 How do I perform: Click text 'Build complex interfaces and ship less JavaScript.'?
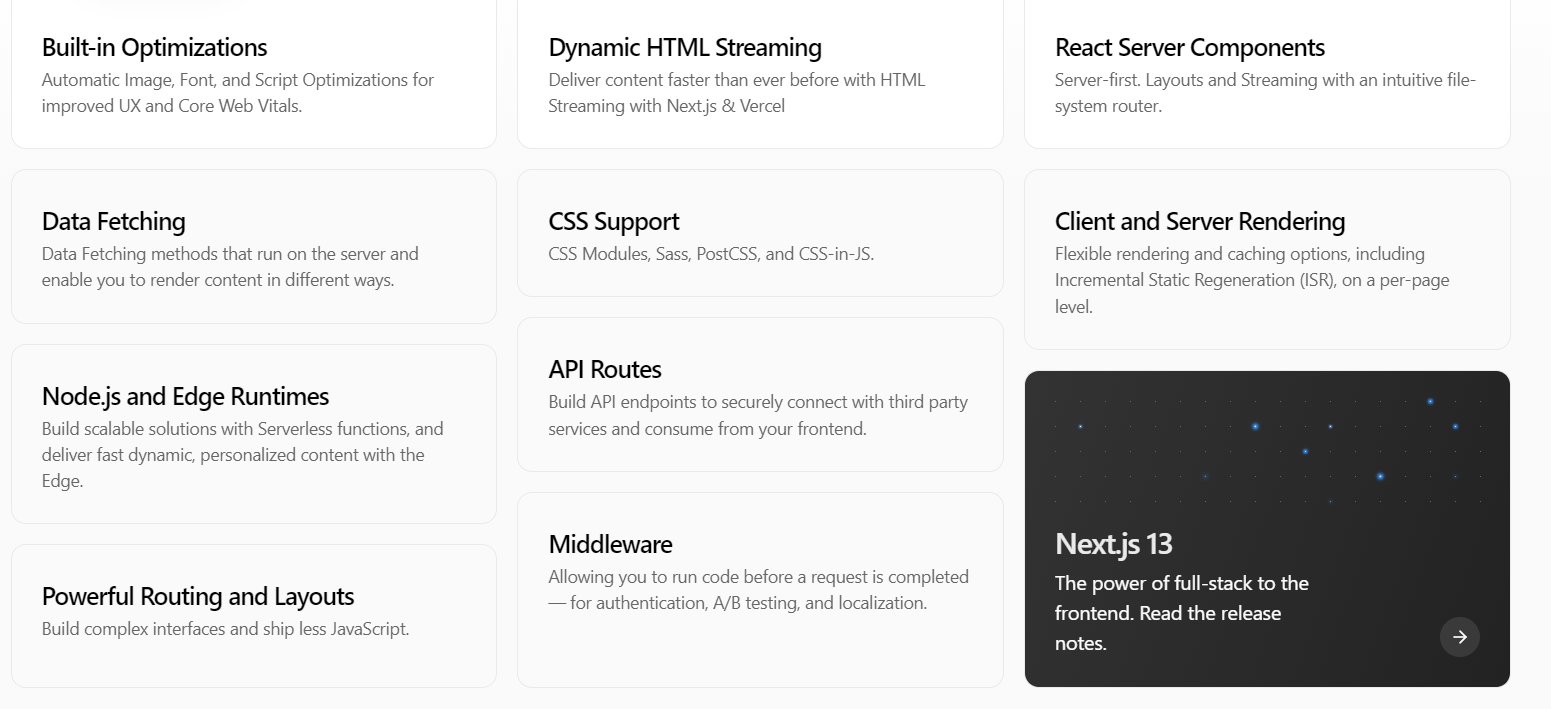[x=226, y=629]
